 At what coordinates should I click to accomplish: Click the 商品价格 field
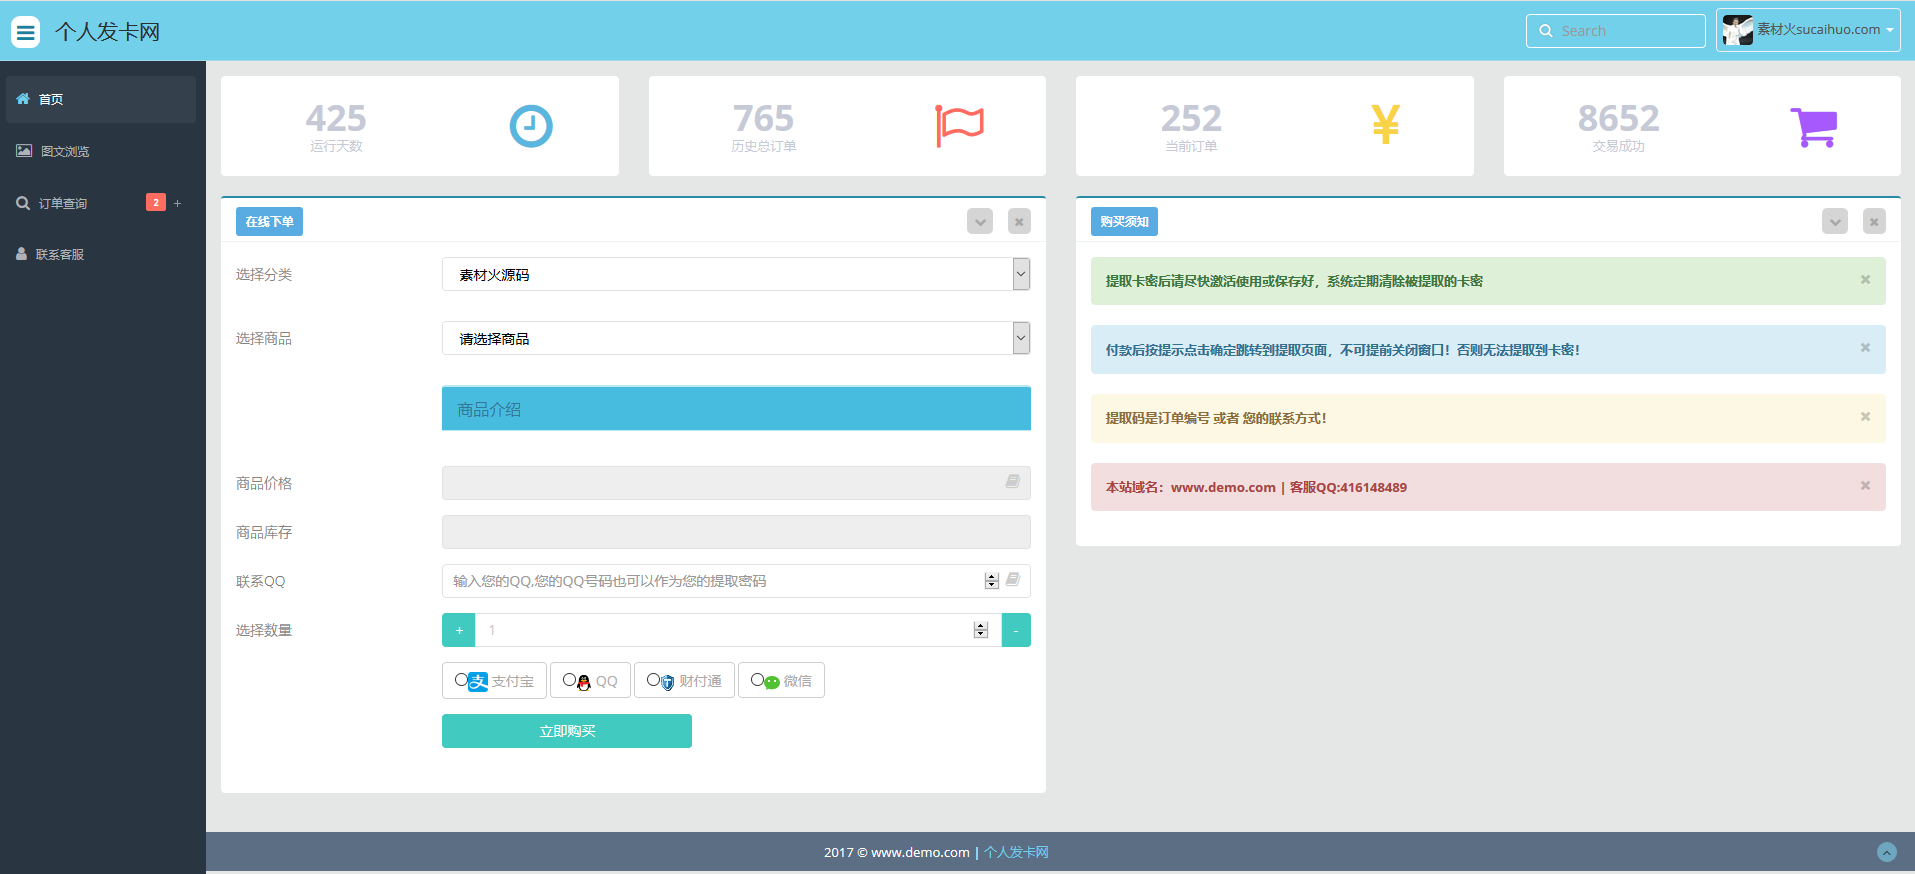(x=736, y=483)
